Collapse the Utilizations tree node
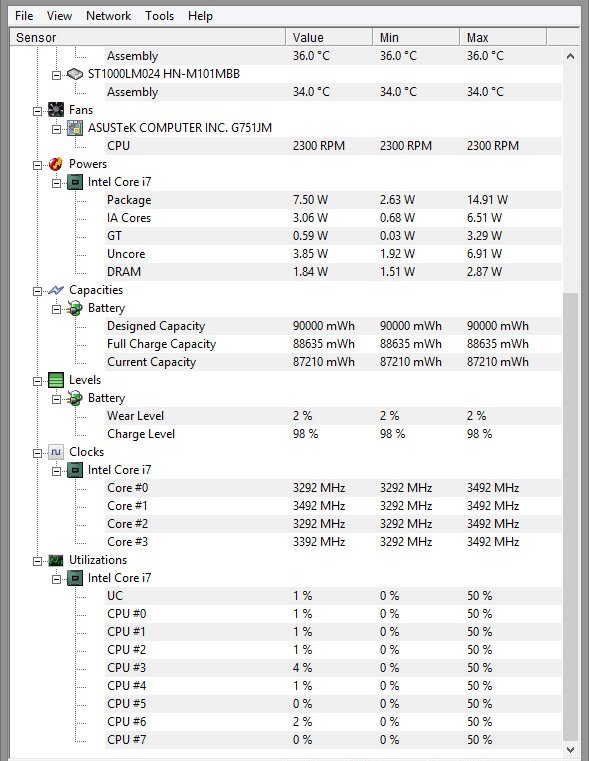 coord(37,562)
